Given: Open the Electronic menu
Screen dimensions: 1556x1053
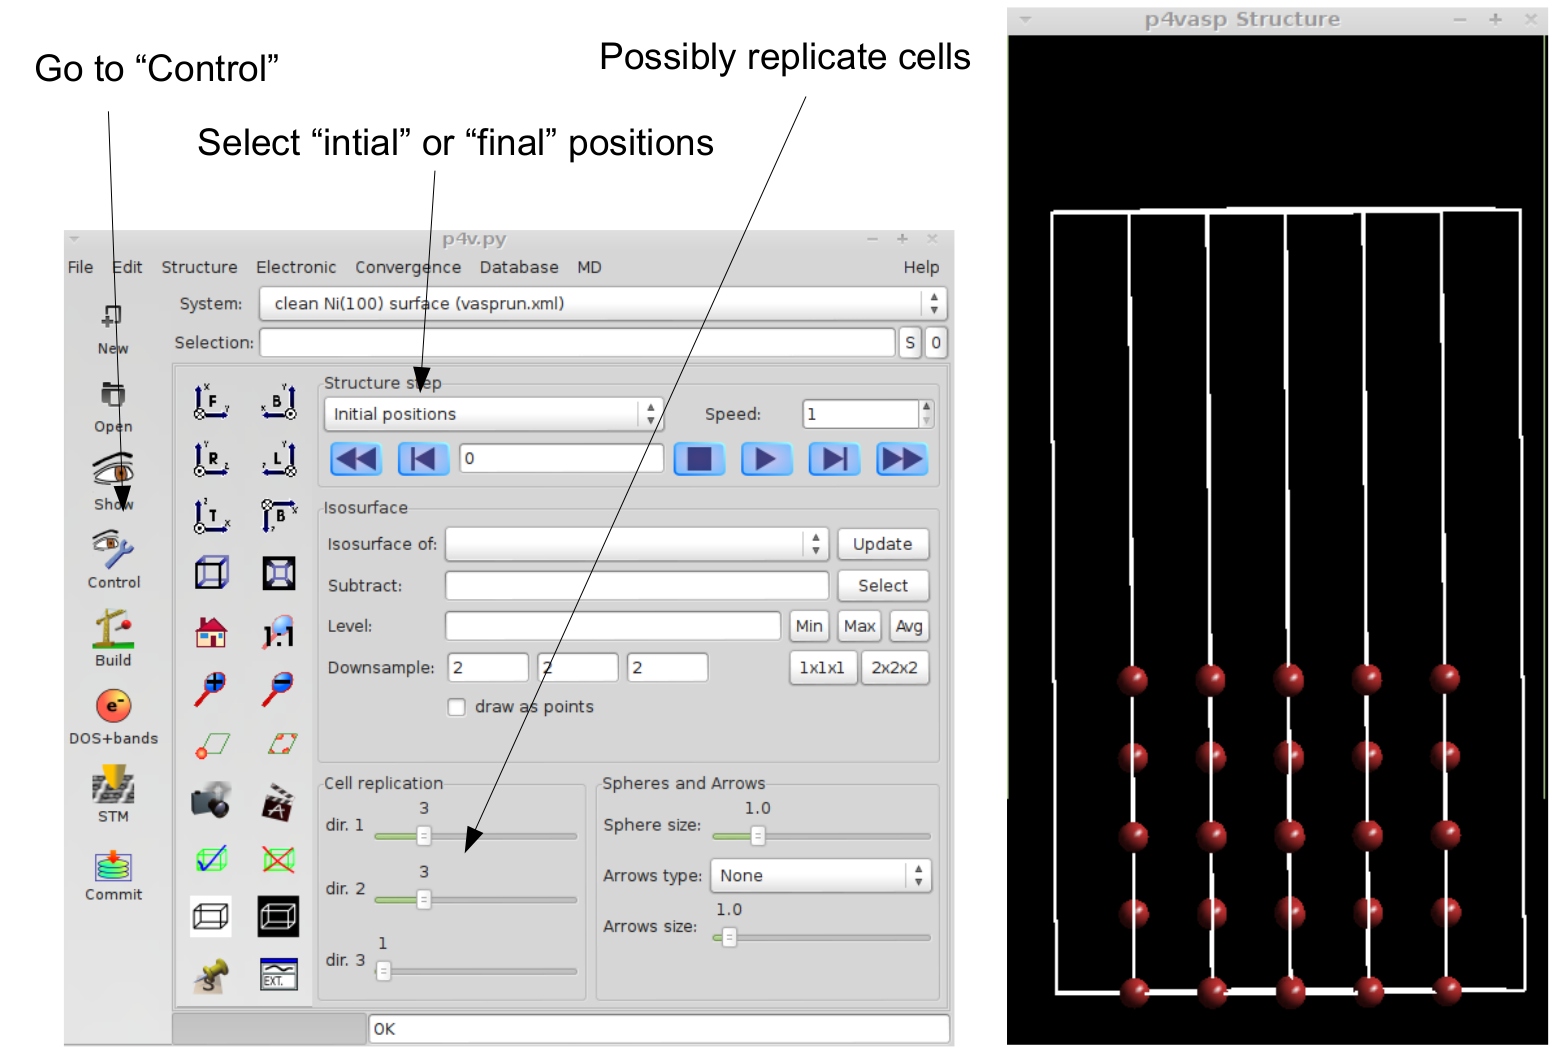Looking at the screenshot, I should [295, 267].
